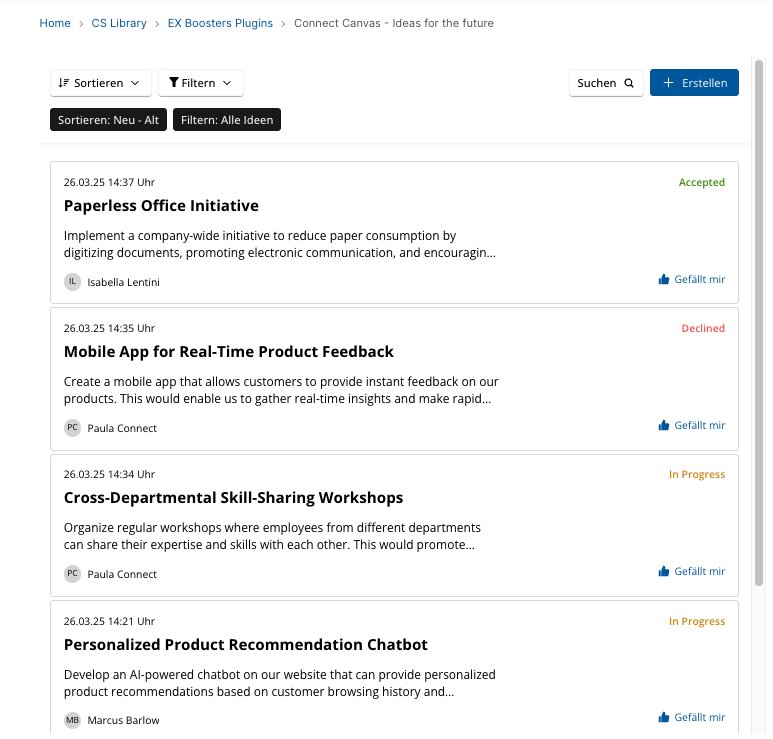This screenshot has width=773, height=739.
Task: Click the thumbs-up icon on Paperless Office Initiative
Action: click(x=664, y=280)
